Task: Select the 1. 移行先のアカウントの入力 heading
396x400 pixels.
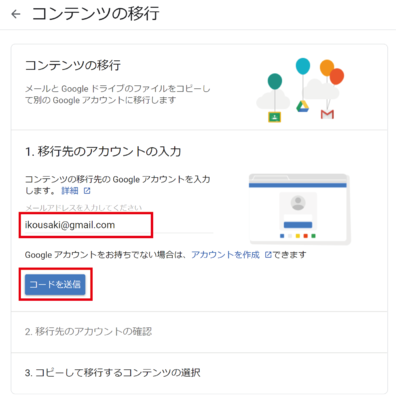Action: pos(103,152)
